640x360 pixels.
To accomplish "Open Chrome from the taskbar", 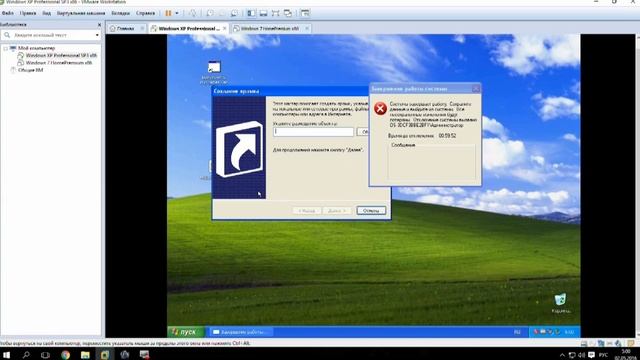I will pos(65,355).
